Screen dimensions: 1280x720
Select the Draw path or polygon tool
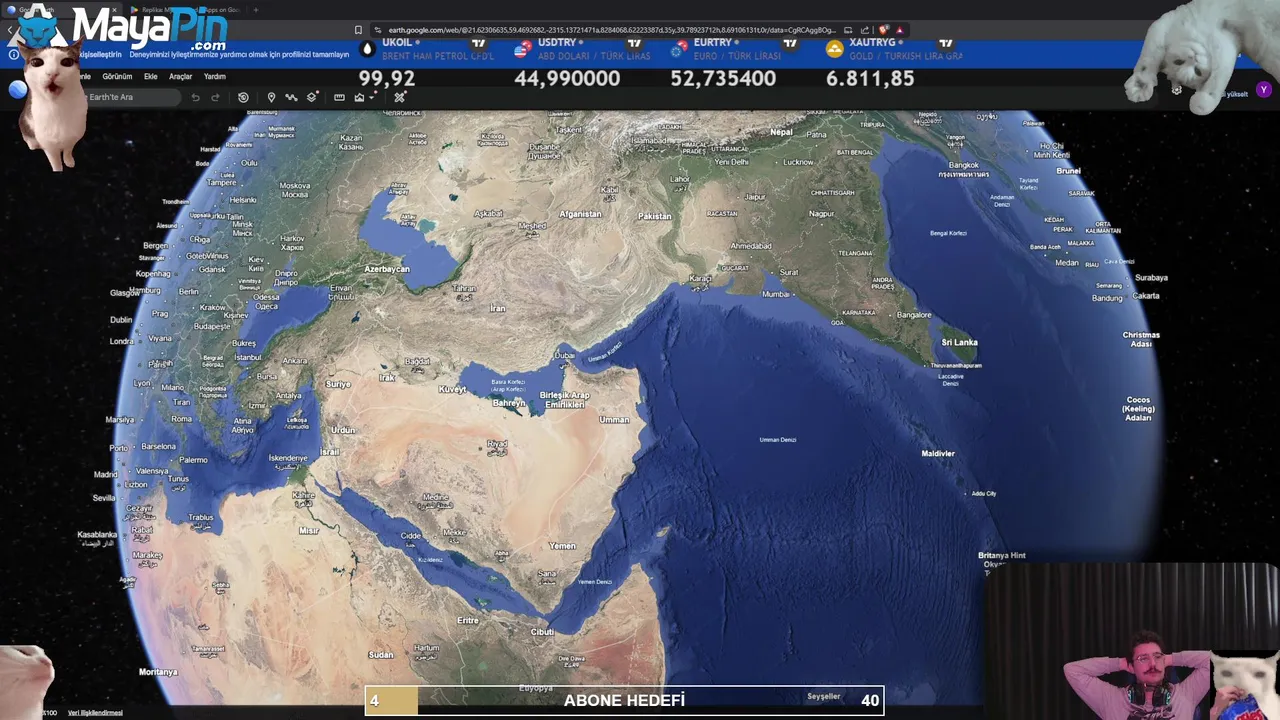[291, 97]
